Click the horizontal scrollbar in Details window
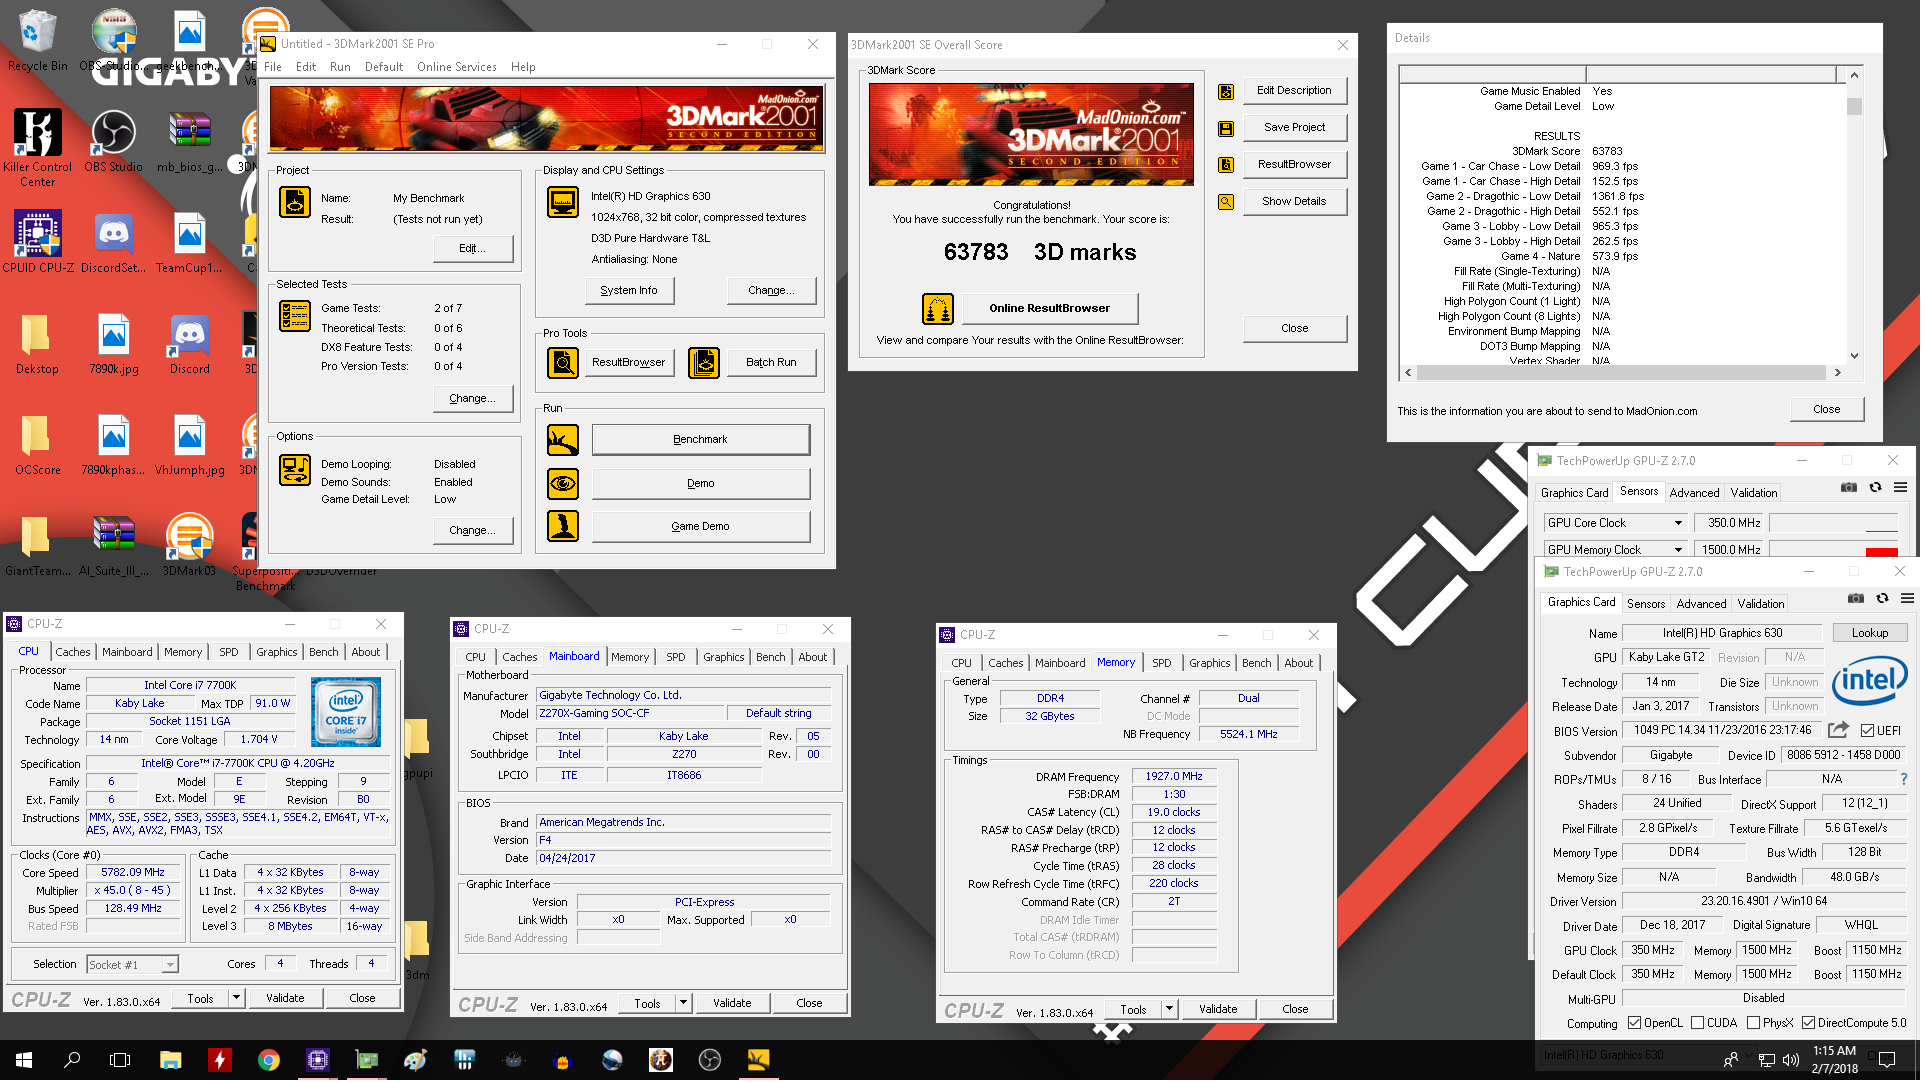1926x1082 pixels. coord(1625,374)
